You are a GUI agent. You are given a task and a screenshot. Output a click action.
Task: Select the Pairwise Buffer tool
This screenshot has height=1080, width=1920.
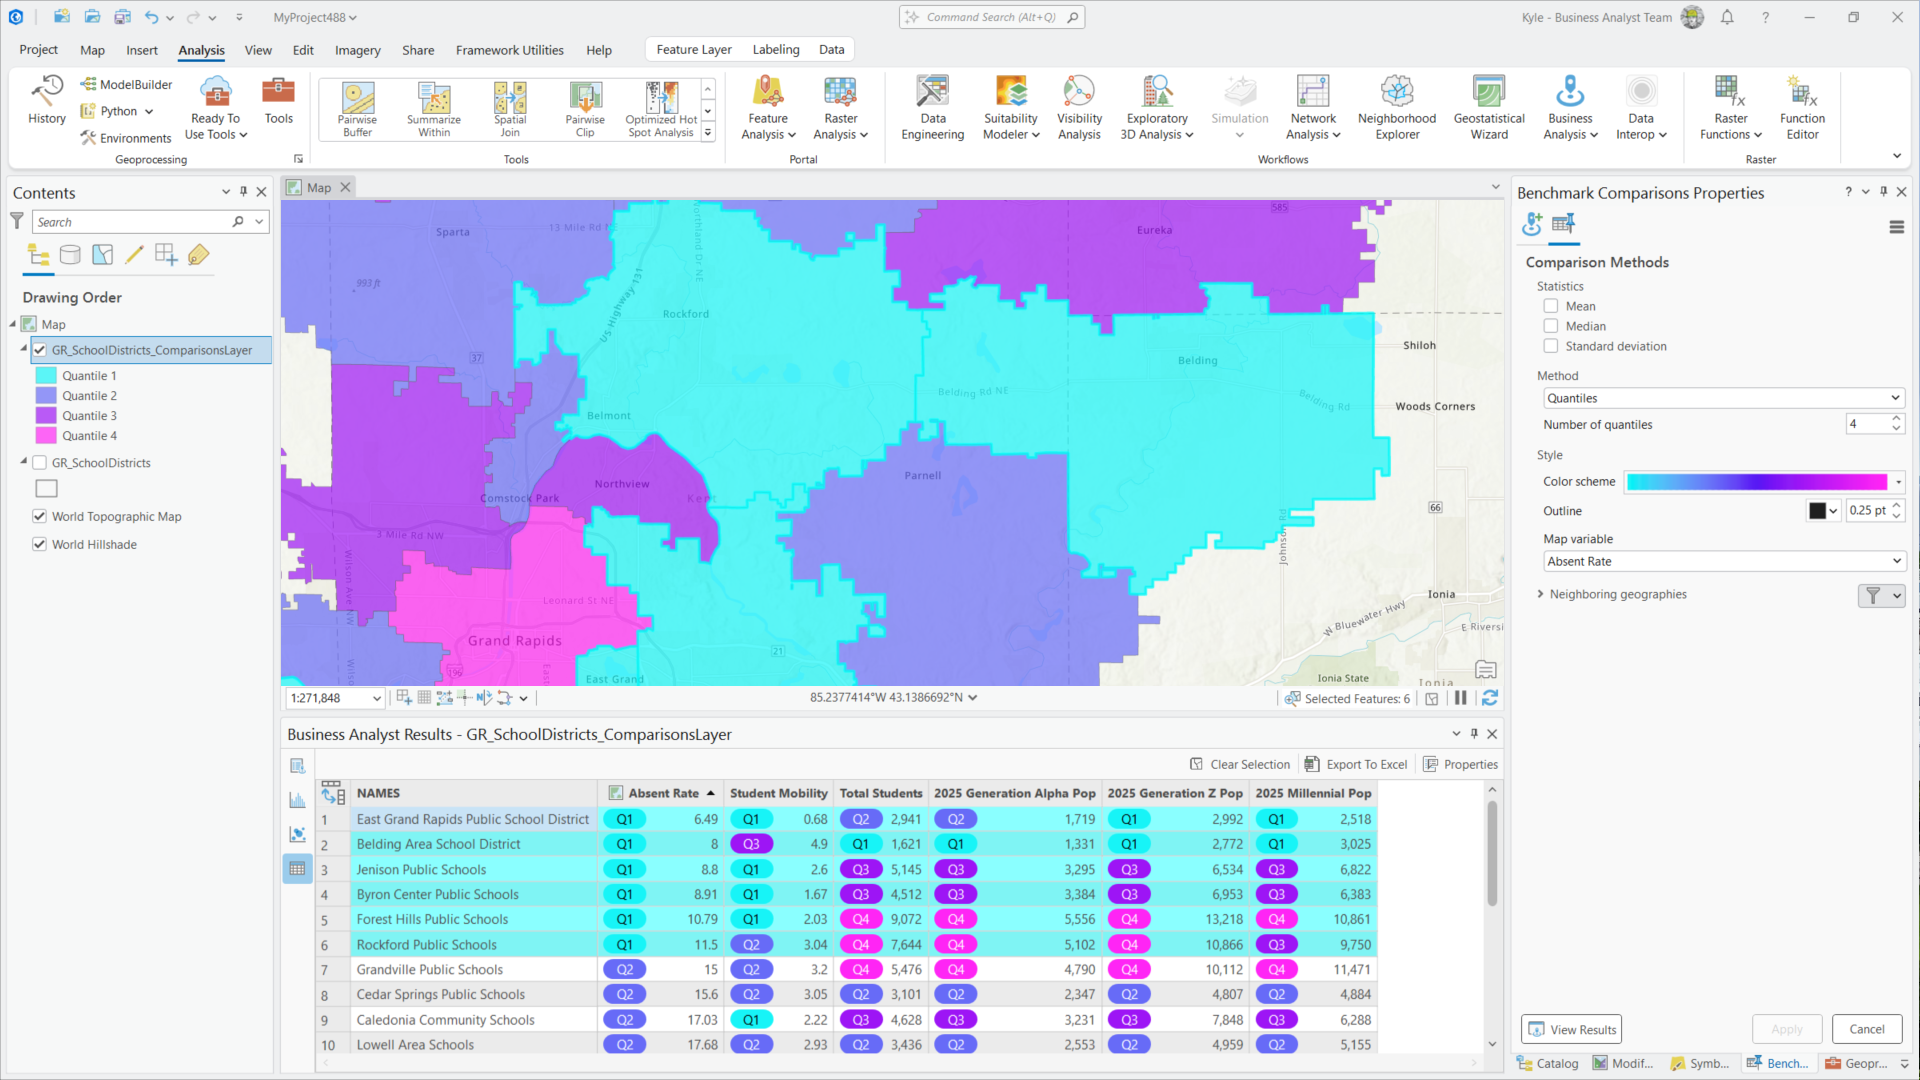click(357, 108)
